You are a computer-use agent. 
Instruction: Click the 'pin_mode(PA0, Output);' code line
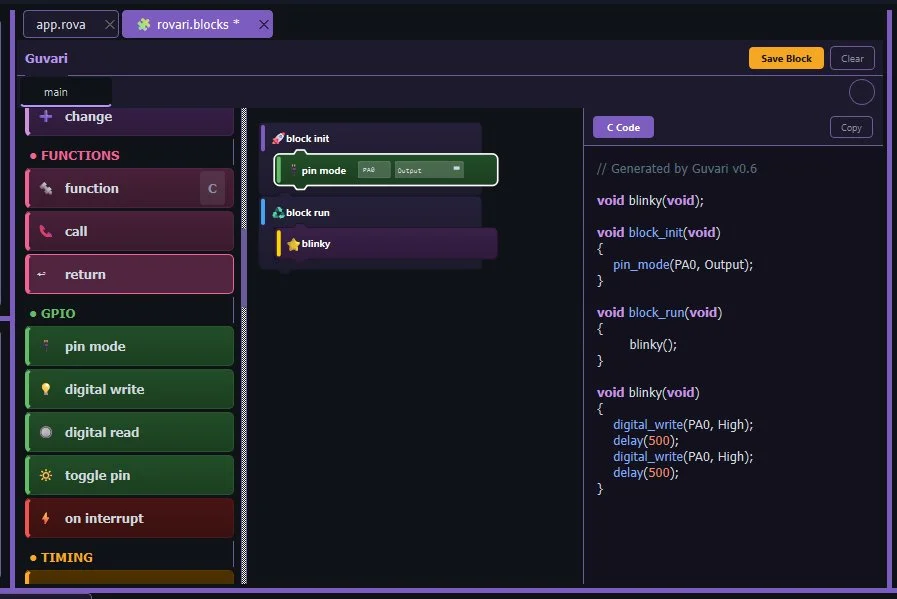(683, 265)
